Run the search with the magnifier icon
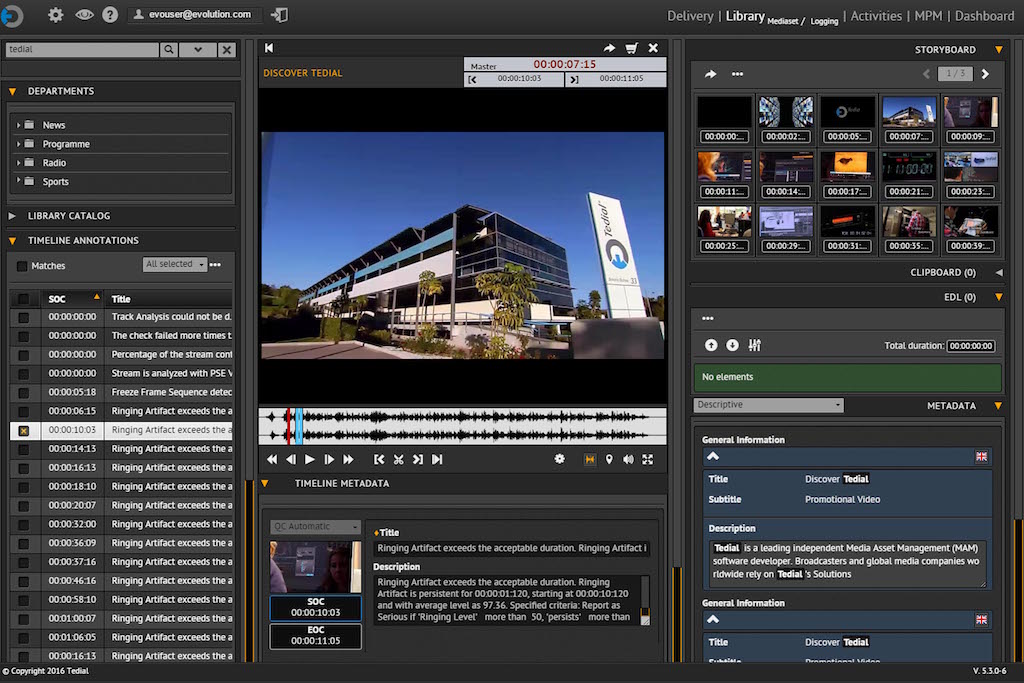This screenshot has width=1024, height=683. pyautogui.click(x=168, y=49)
